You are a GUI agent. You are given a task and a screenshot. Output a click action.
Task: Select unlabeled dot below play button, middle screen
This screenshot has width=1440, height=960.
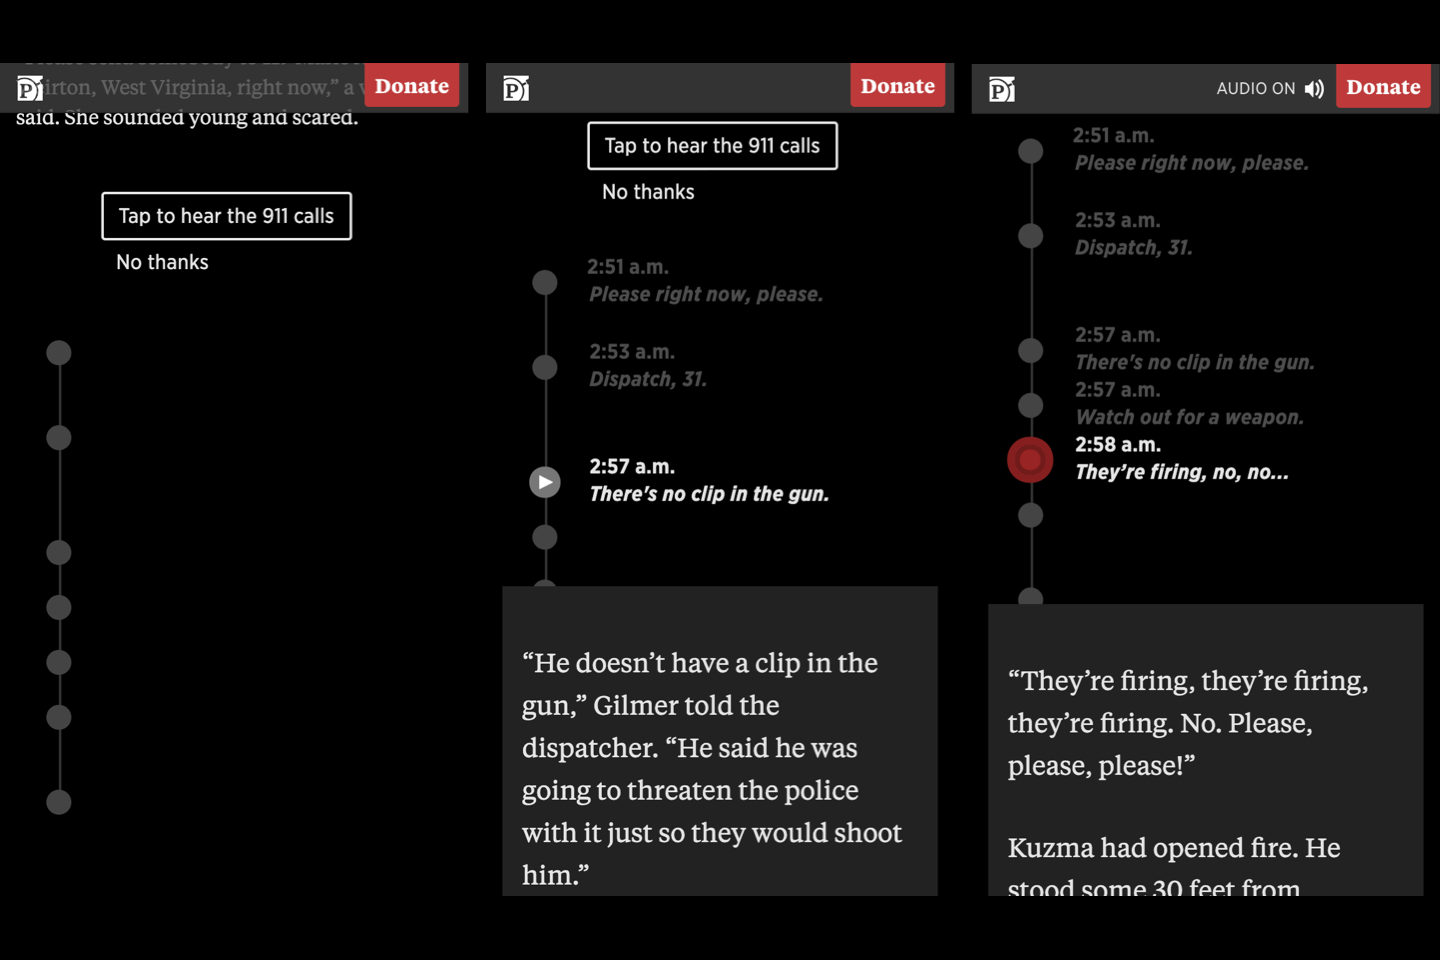coord(545,537)
